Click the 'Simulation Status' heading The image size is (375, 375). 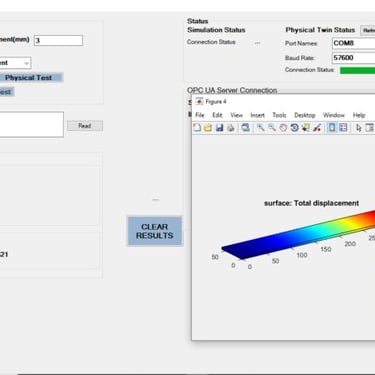pos(216,30)
